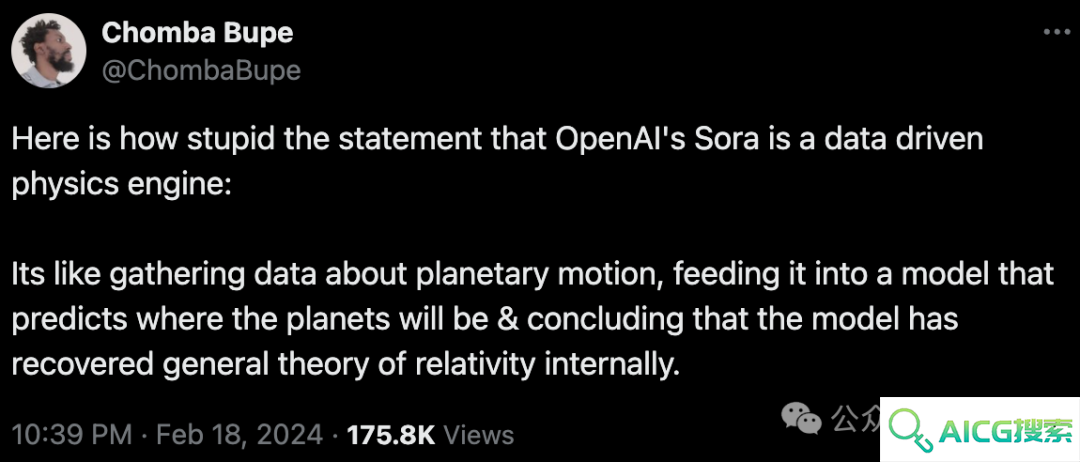The height and width of the screenshot is (462, 1080).
Task: Open the three-dot more options menu
Action: (x=1056, y=31)
